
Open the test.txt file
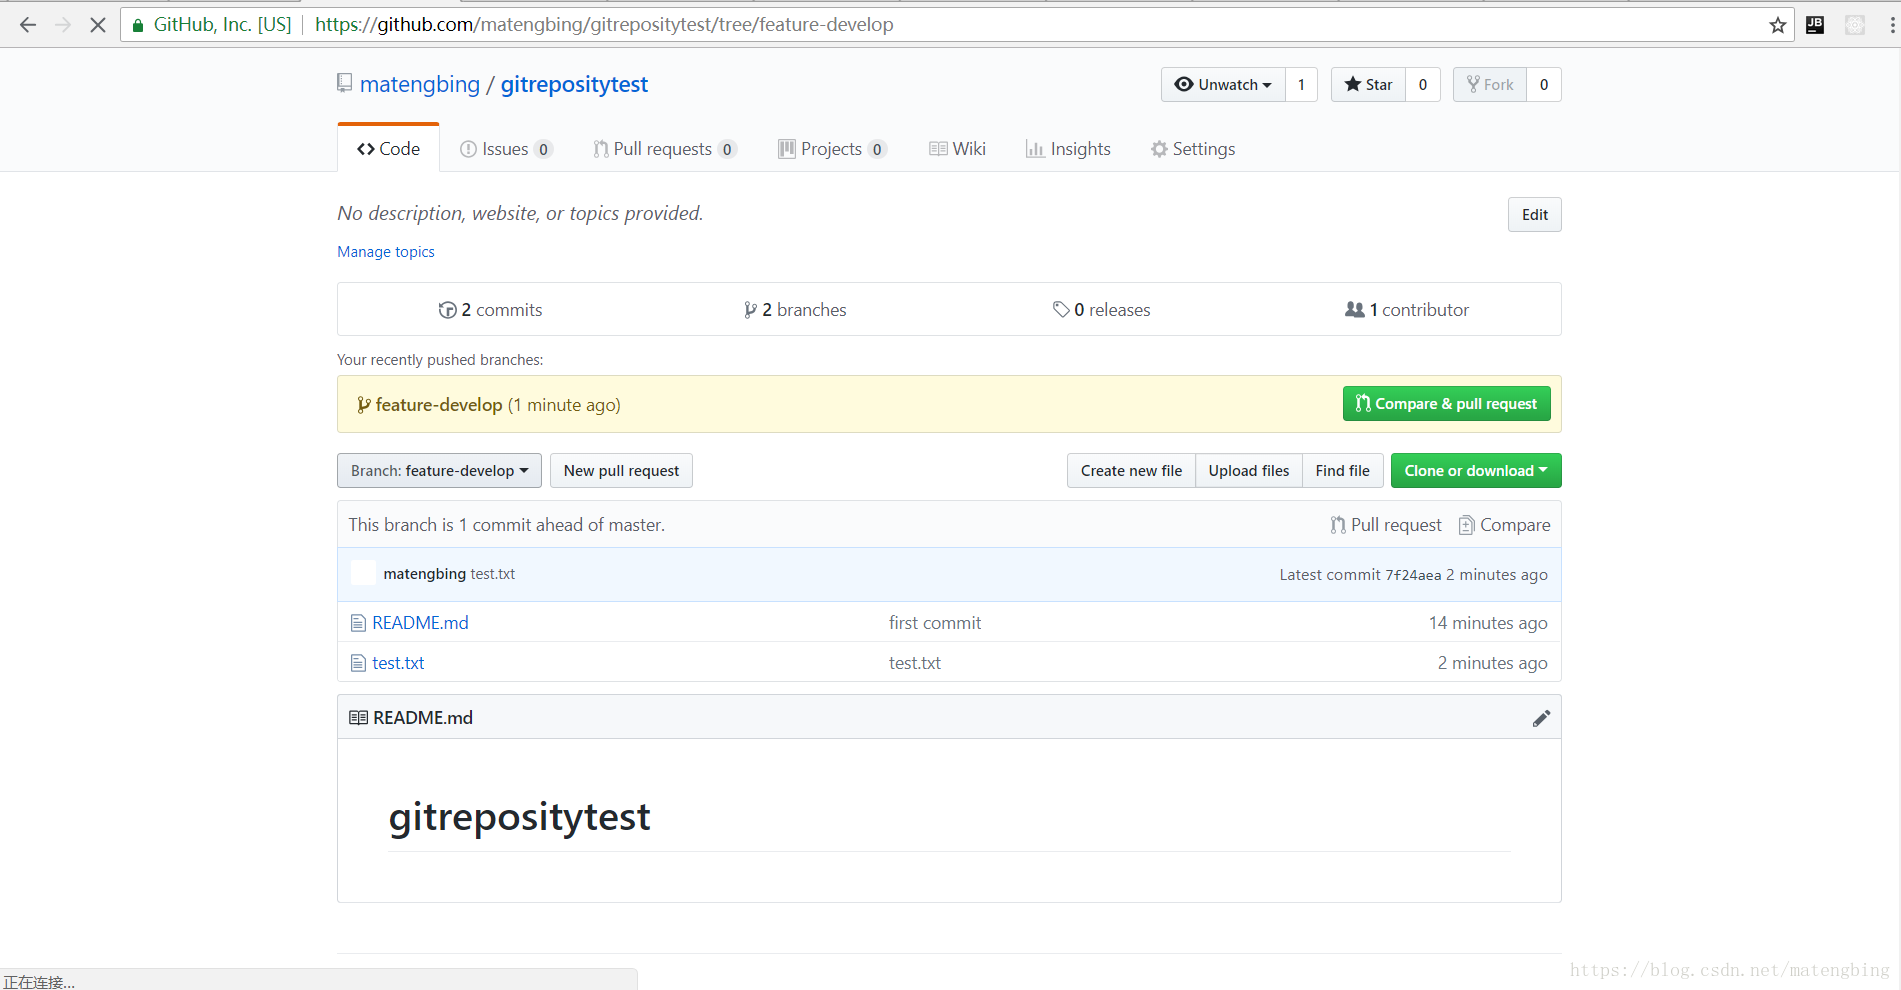pos(398,663)
